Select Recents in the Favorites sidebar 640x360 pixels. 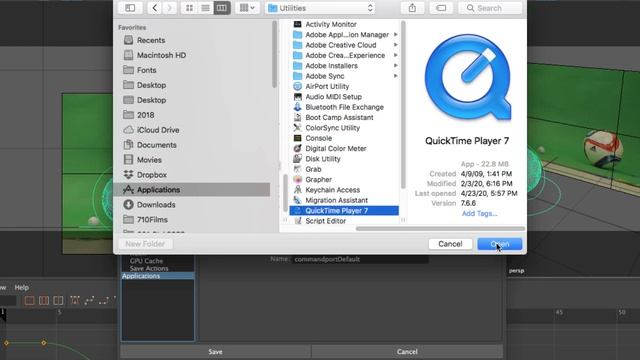(x=151, y=40)
